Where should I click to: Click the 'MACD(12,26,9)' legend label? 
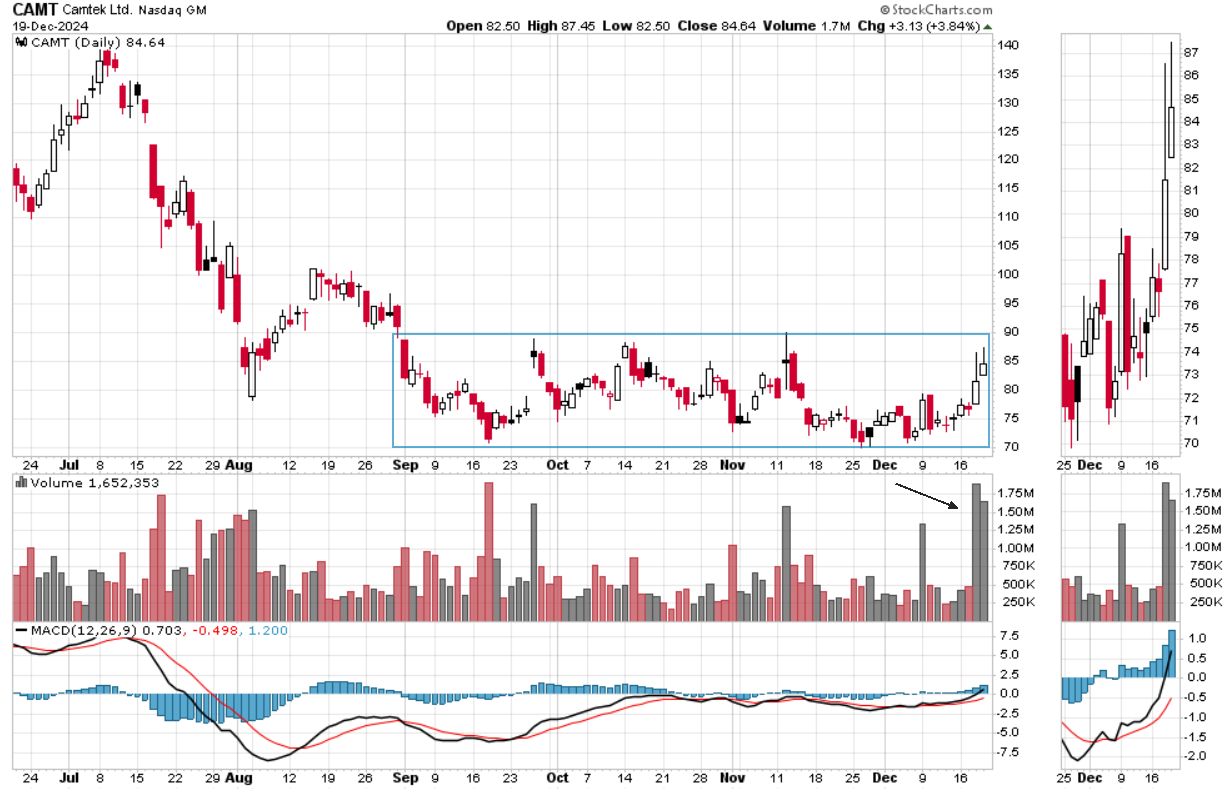[x=85, y=631]
